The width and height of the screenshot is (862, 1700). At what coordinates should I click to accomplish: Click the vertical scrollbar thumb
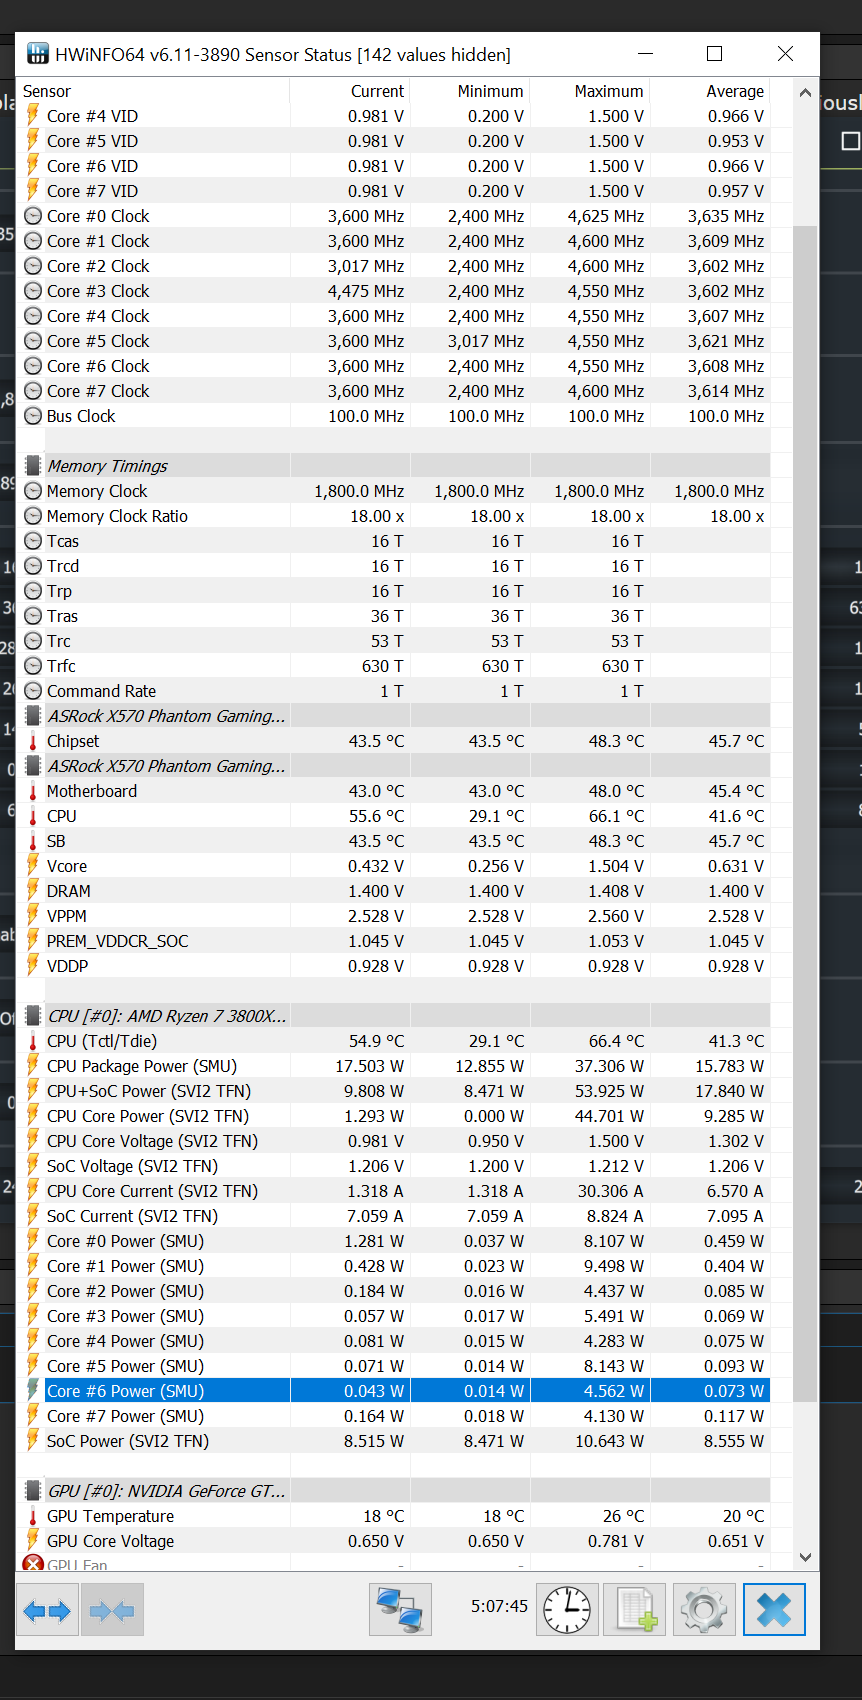pyautogui.click(x=805, y=813)
